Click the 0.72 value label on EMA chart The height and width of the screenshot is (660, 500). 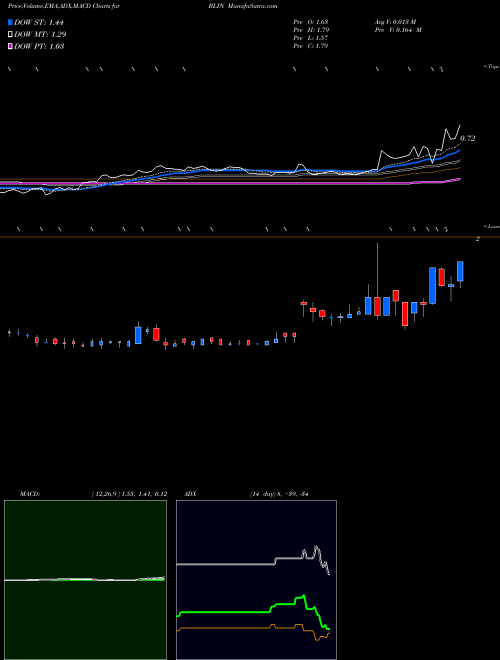[468, 138]
